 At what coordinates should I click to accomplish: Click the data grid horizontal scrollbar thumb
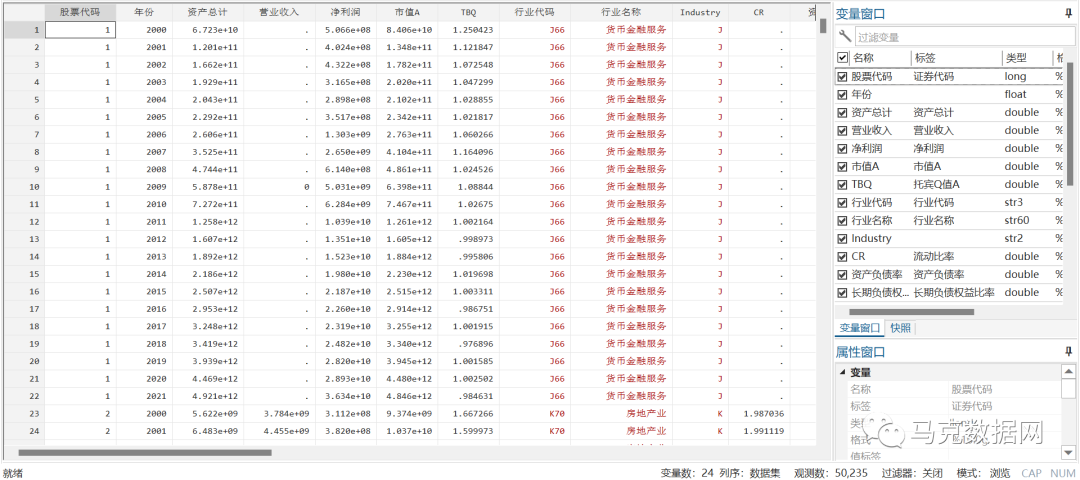(145, 452)
